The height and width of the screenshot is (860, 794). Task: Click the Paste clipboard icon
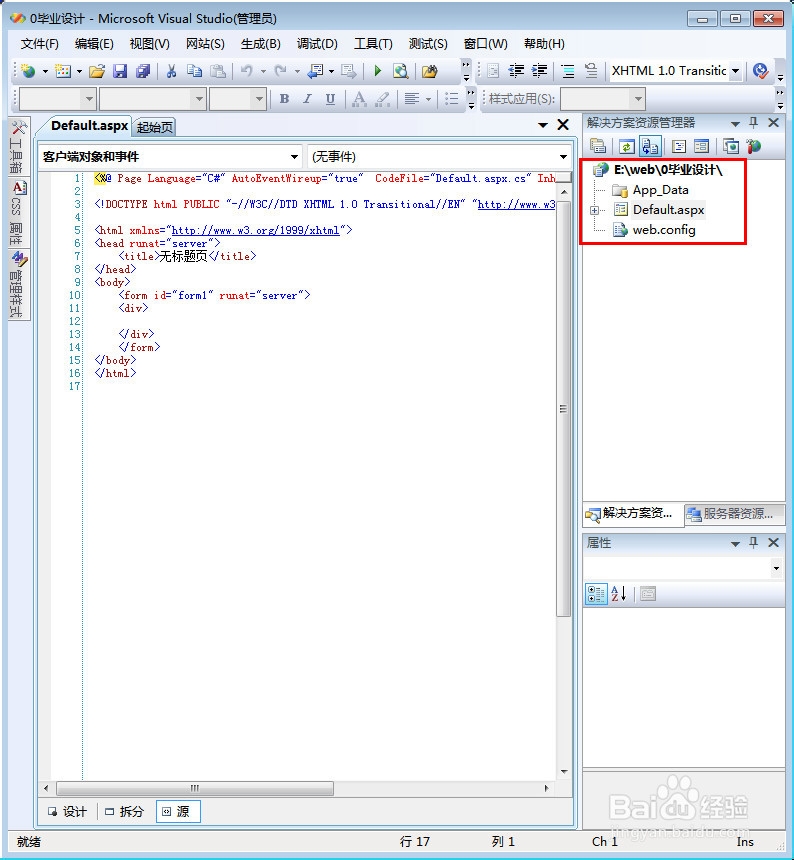click(x=218, y=71)
